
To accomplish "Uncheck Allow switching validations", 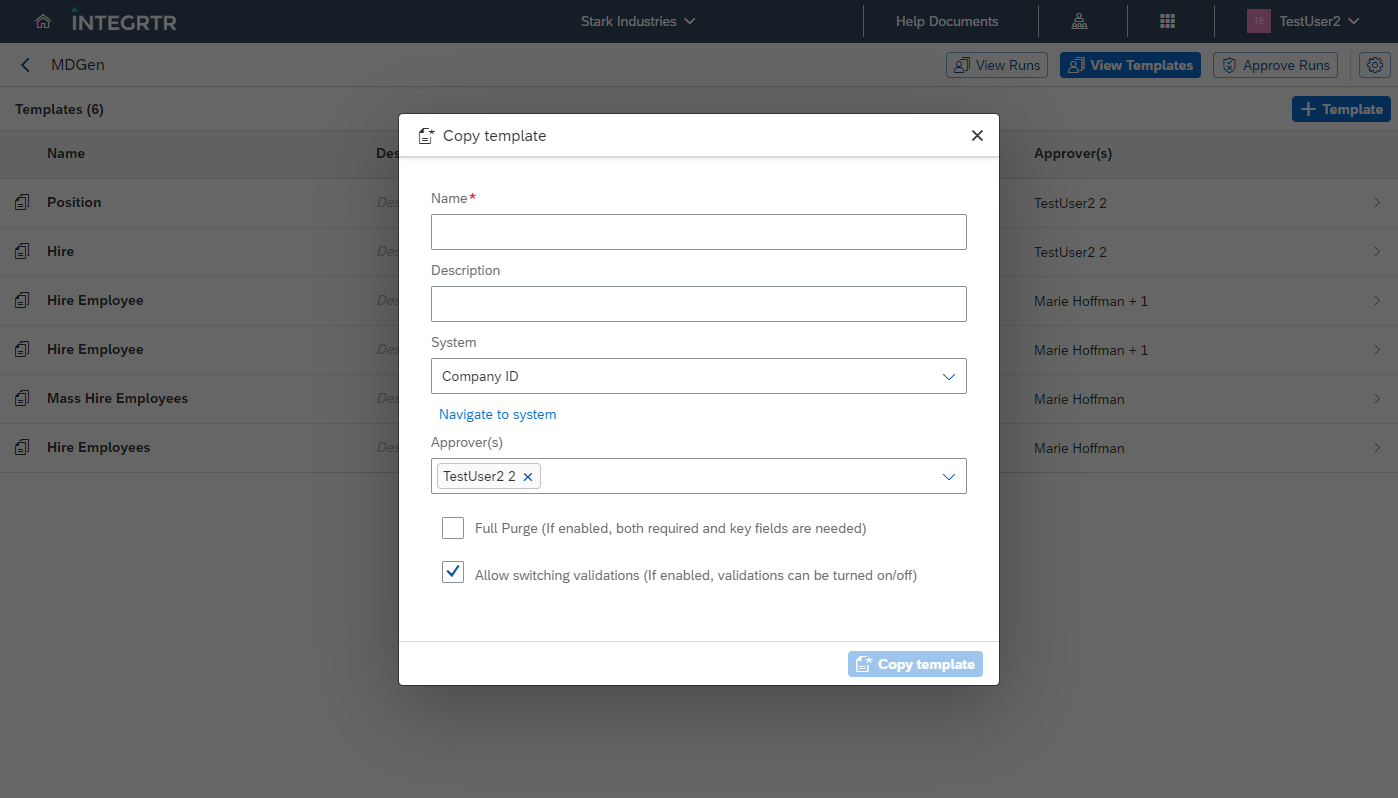I will click(453, 571).
